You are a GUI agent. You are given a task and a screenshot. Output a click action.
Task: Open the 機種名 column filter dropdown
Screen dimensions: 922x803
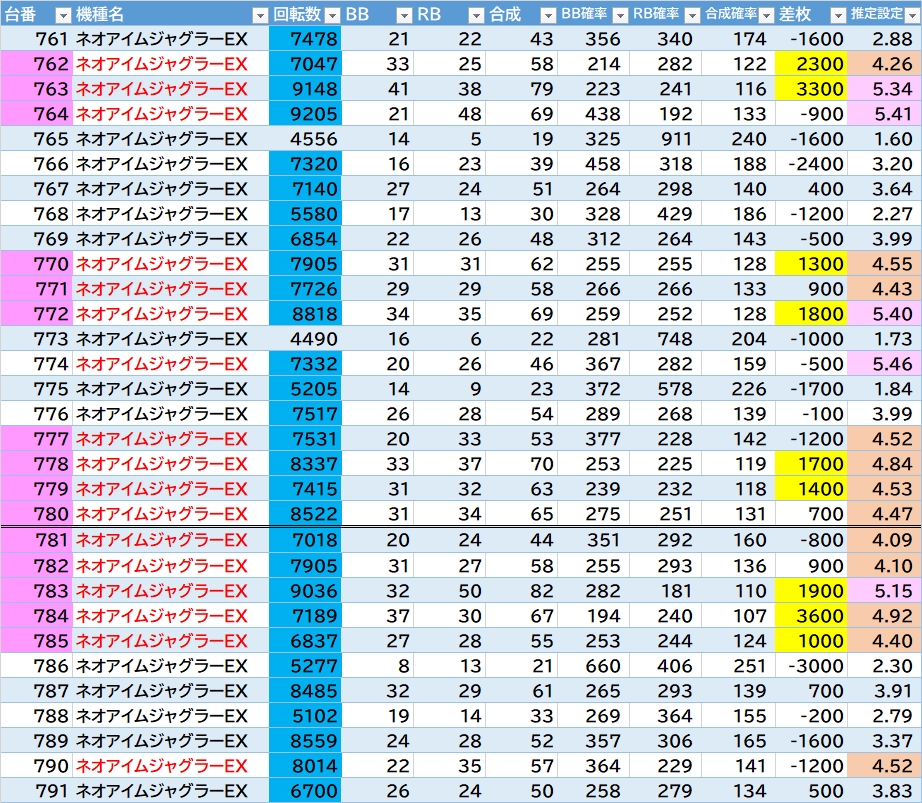point(260,15)
